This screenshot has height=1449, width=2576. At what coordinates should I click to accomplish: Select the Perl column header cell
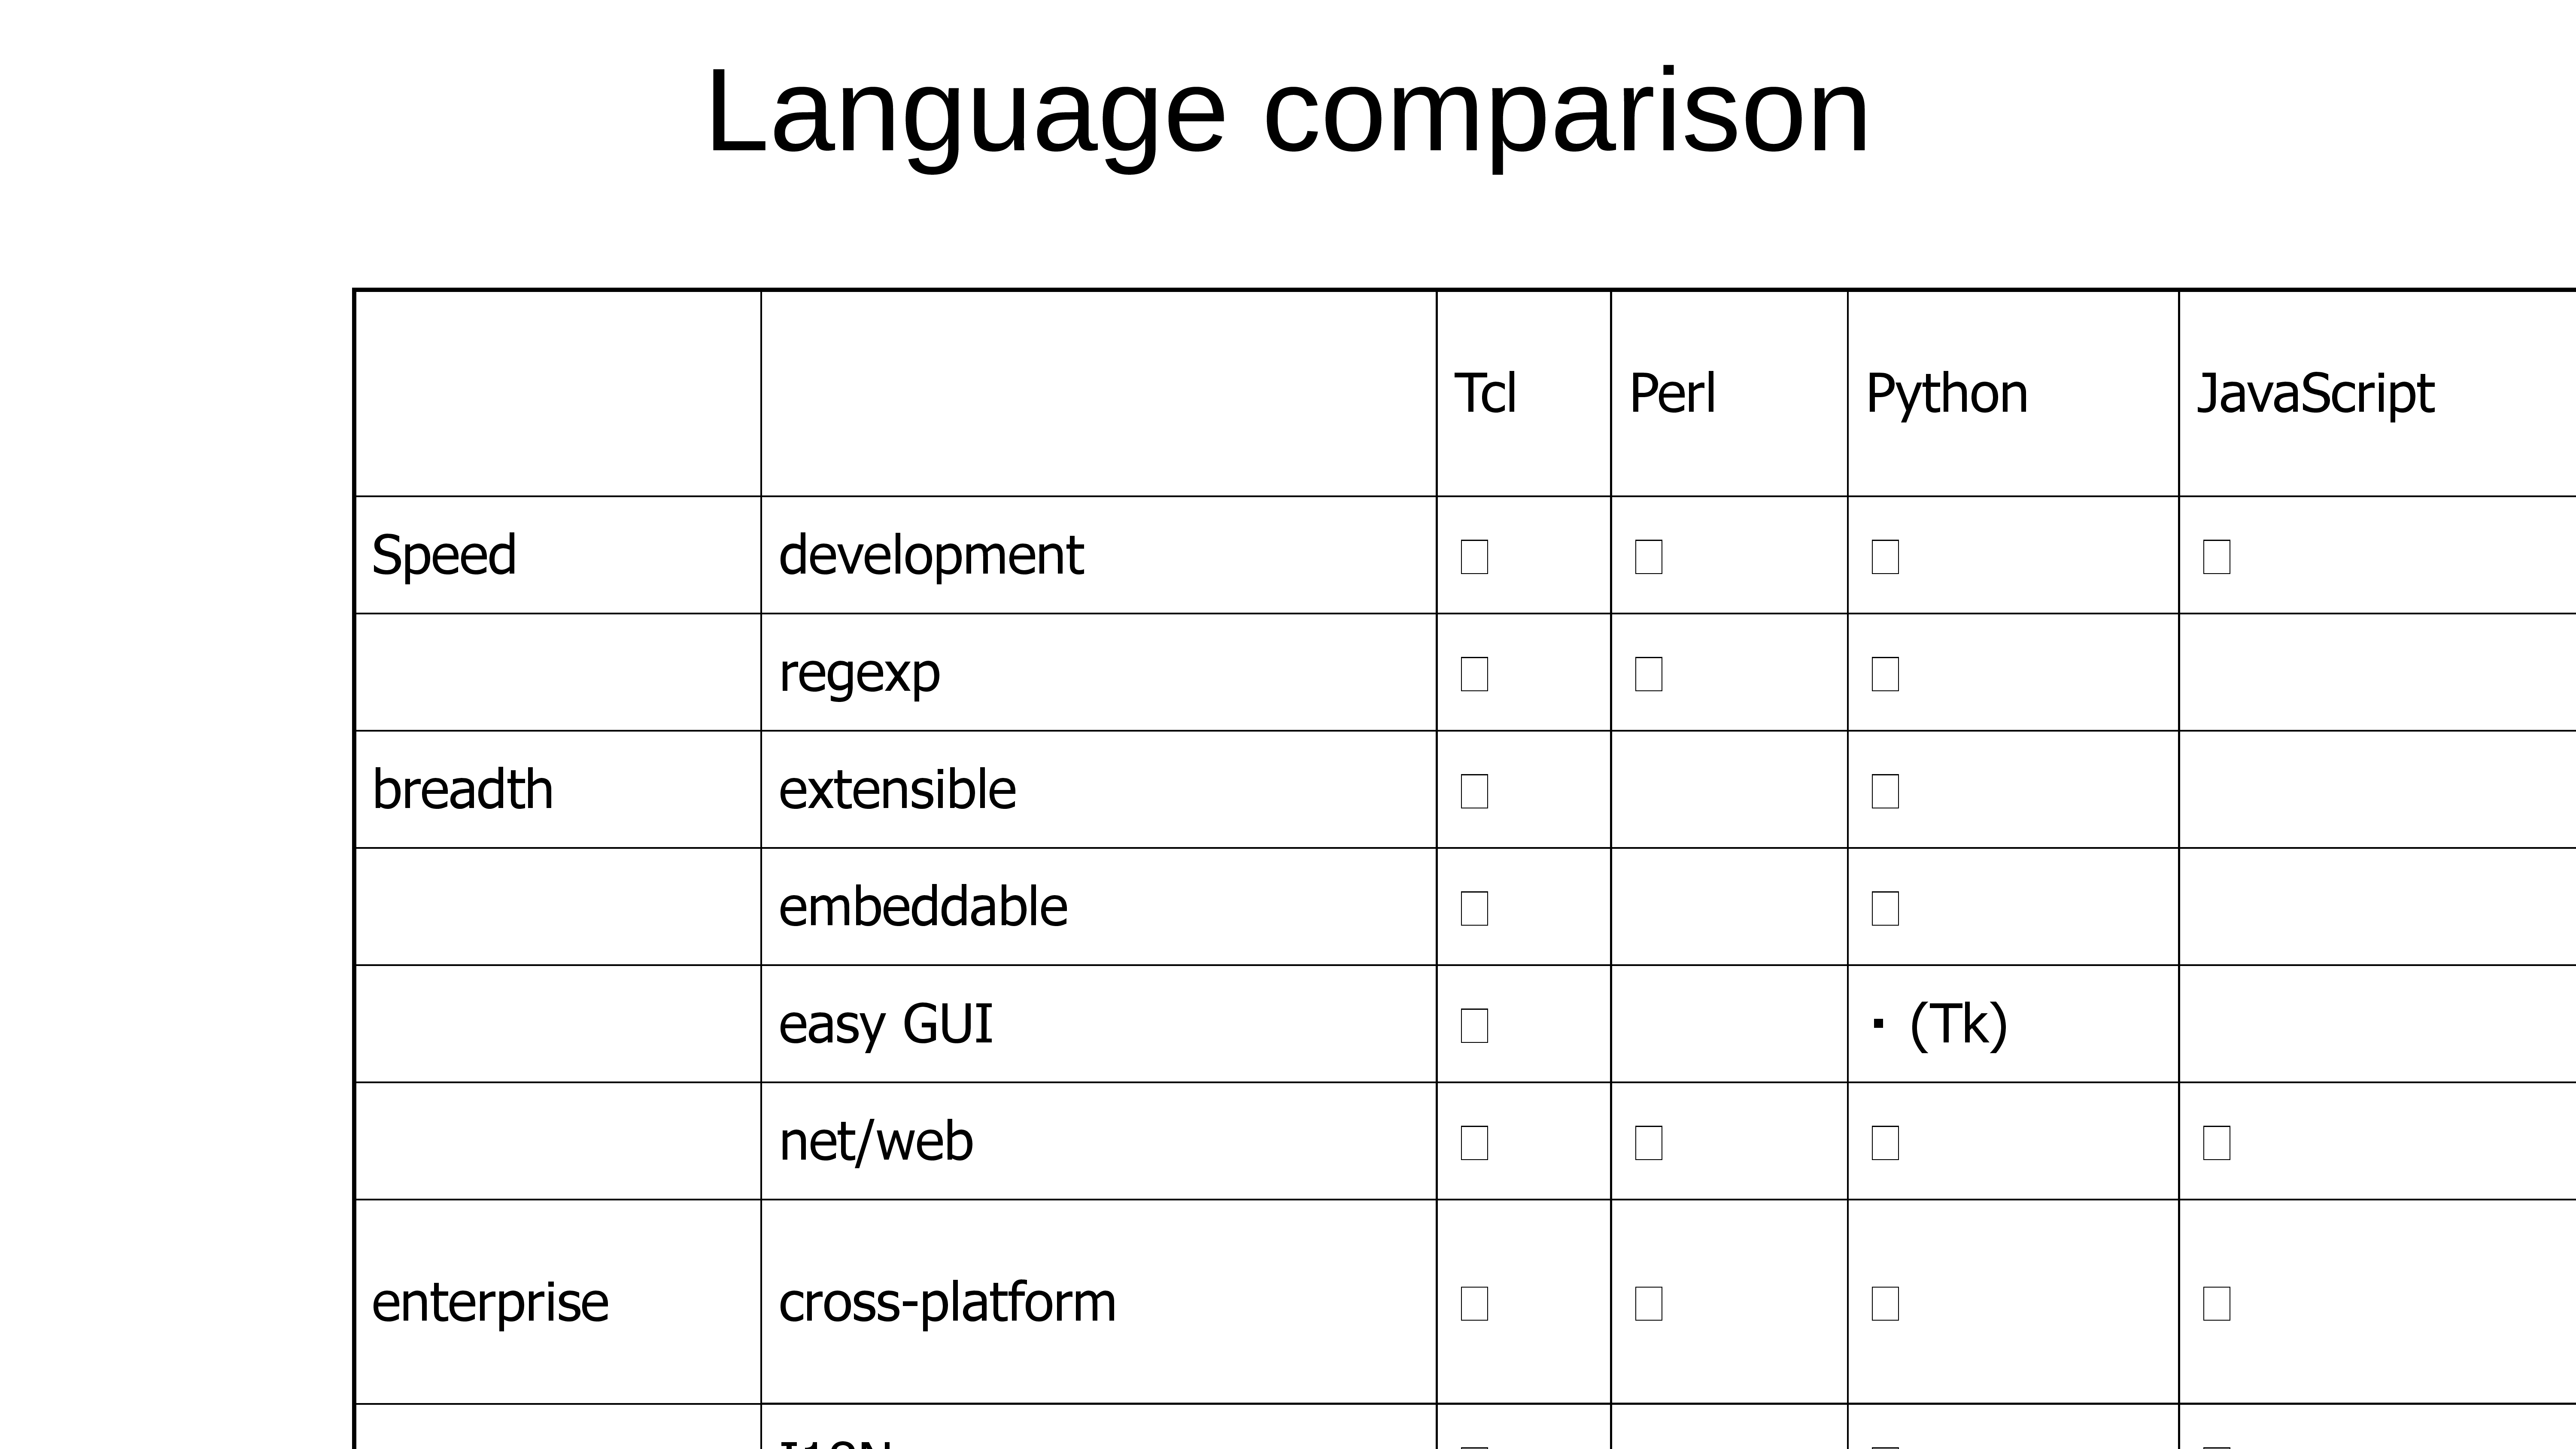pyautogui.click(x=1672, y=393)
